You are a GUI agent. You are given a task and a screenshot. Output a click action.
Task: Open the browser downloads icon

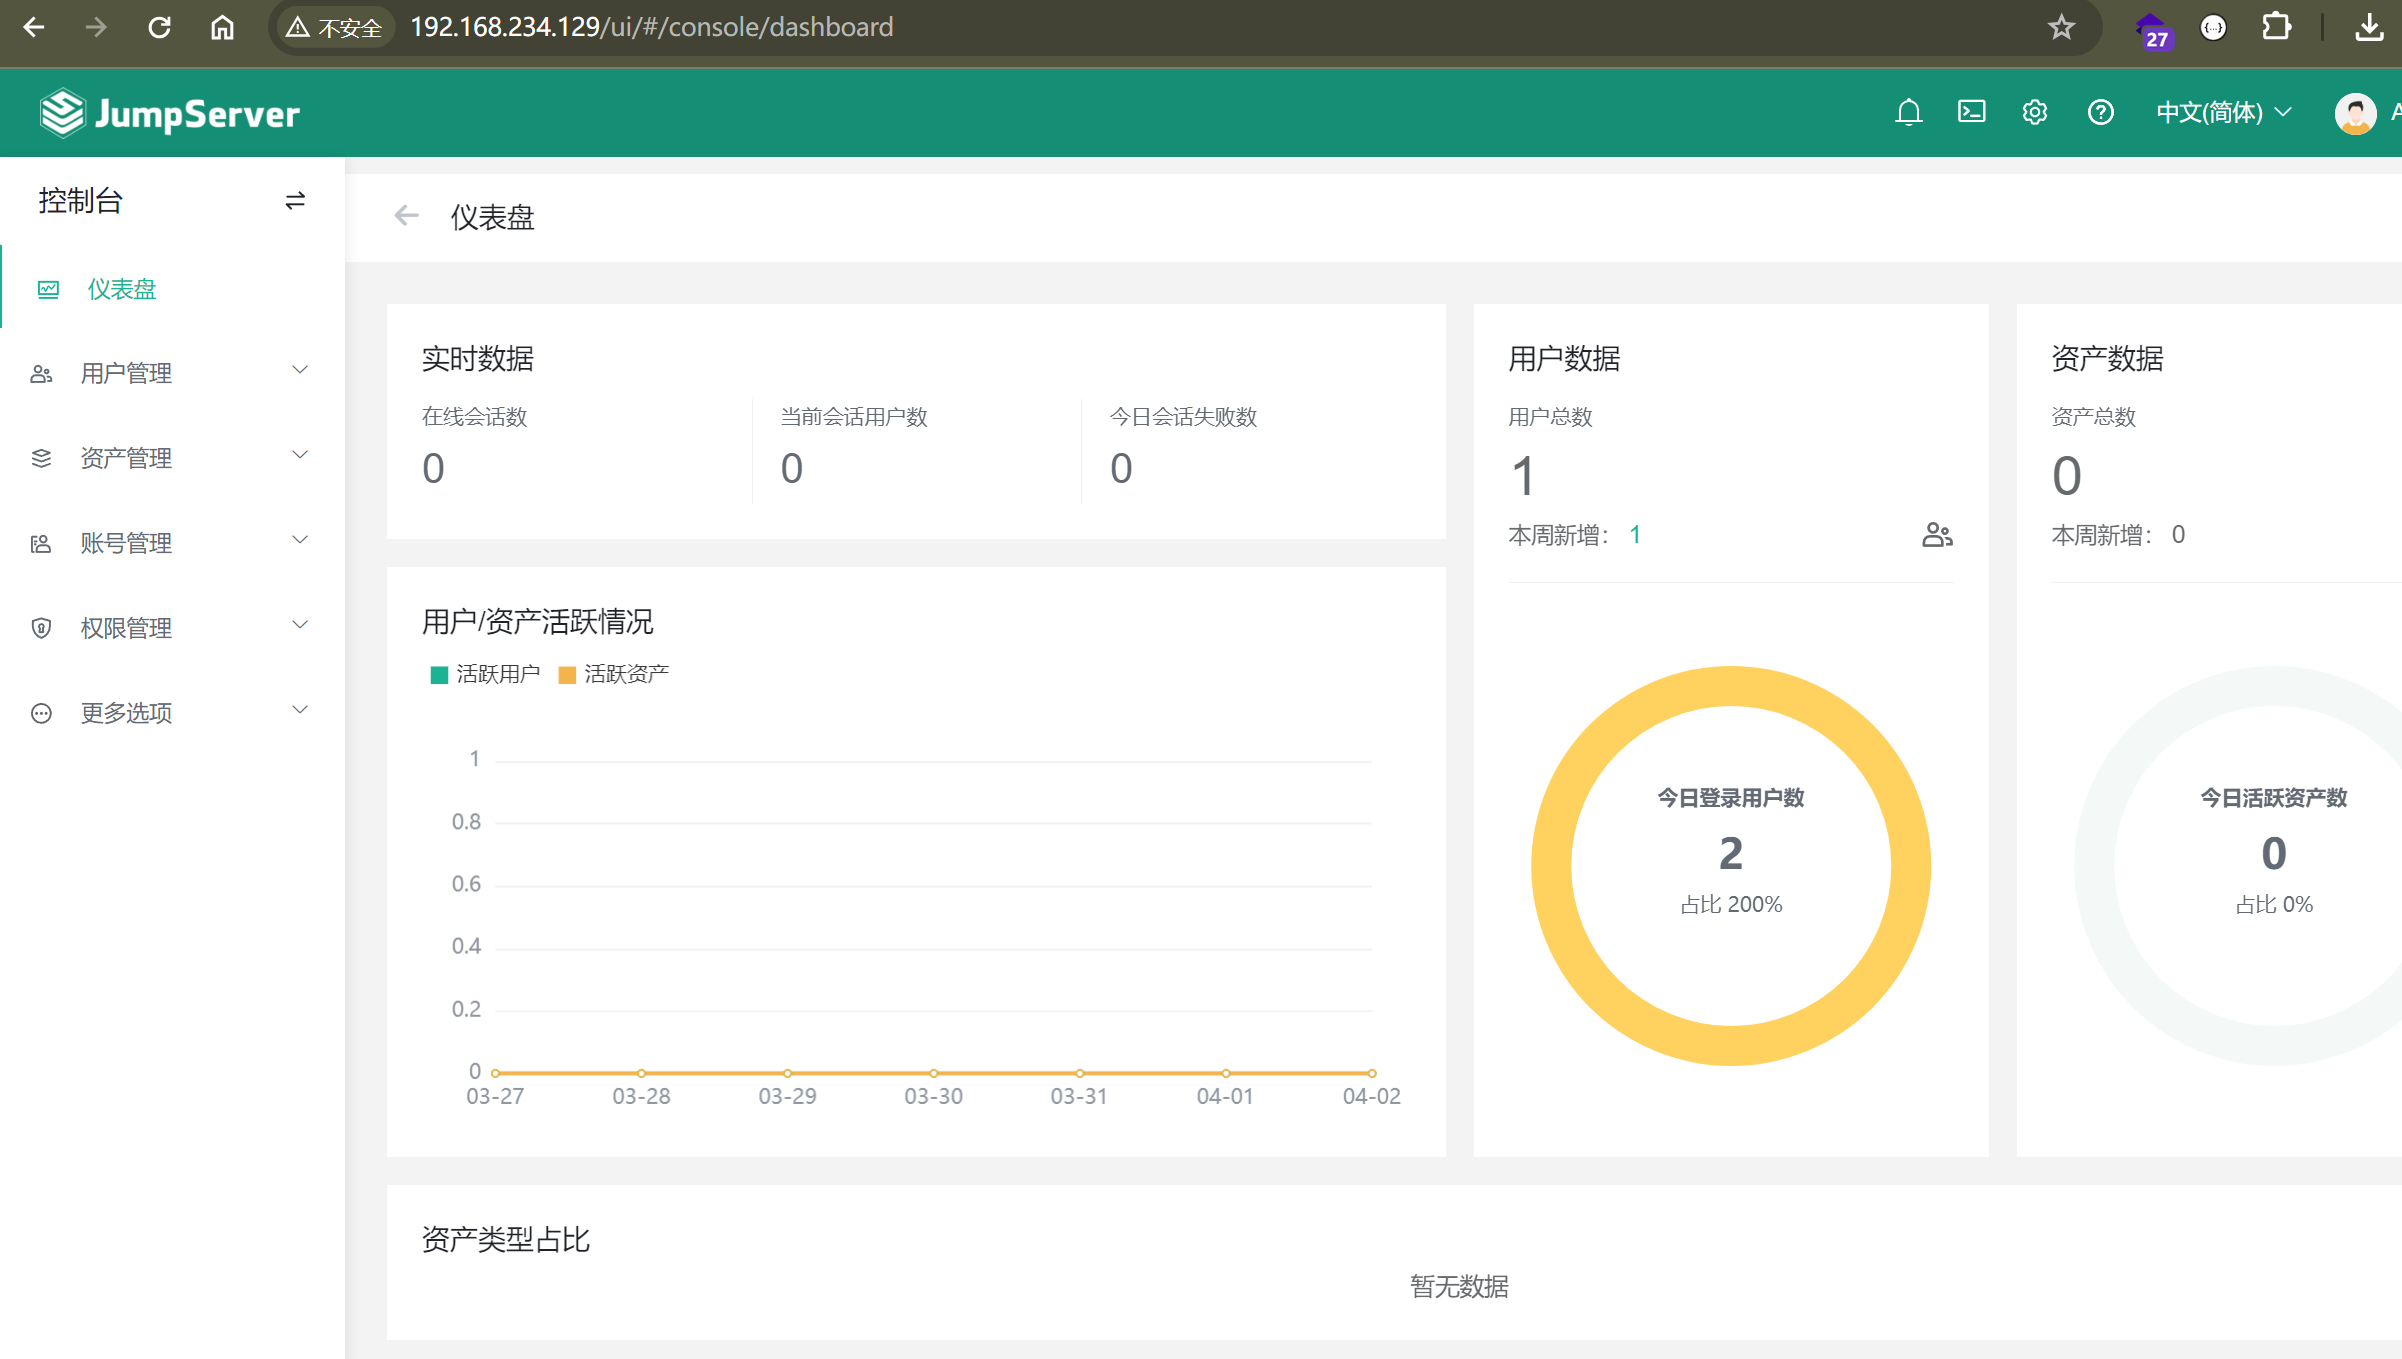pyautogui.click(x=2369, y=27)
